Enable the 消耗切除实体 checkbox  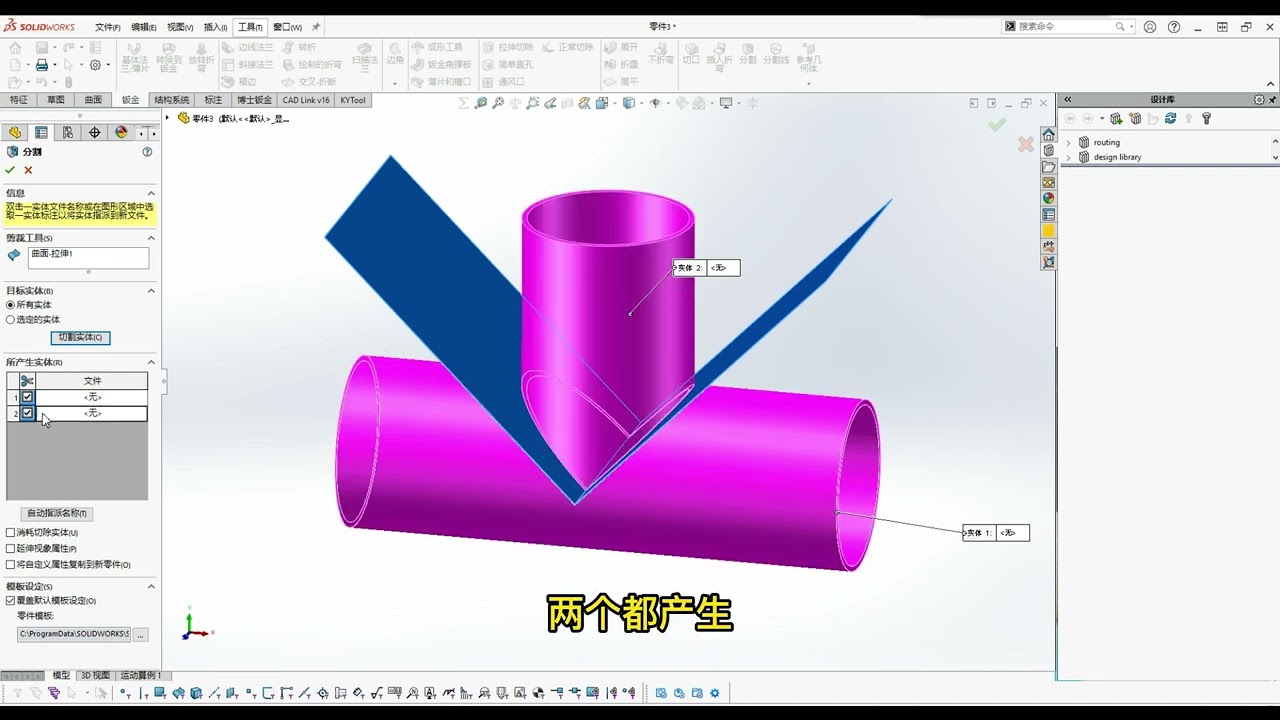11,533
